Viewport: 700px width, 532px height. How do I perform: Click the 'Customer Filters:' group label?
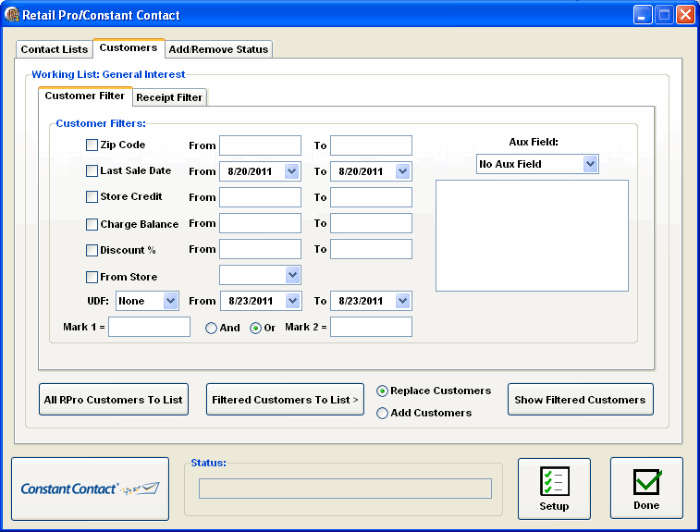[x=100, y=123]
